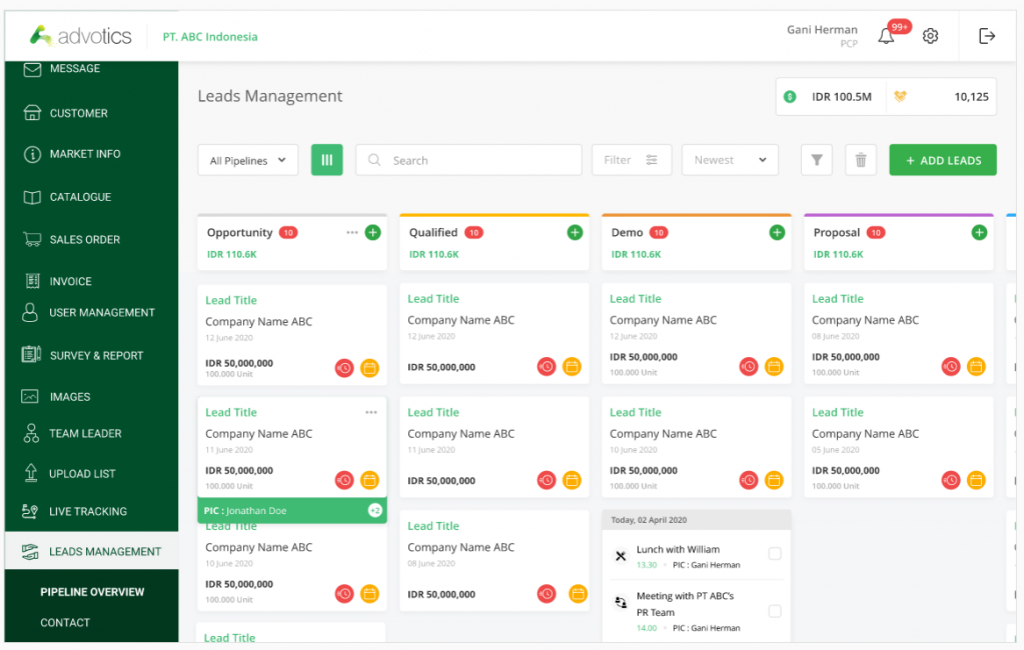The width and height of the screenshot is (1024, 650).
Task: Click the logout icon in header
Action: pos(987,36)
